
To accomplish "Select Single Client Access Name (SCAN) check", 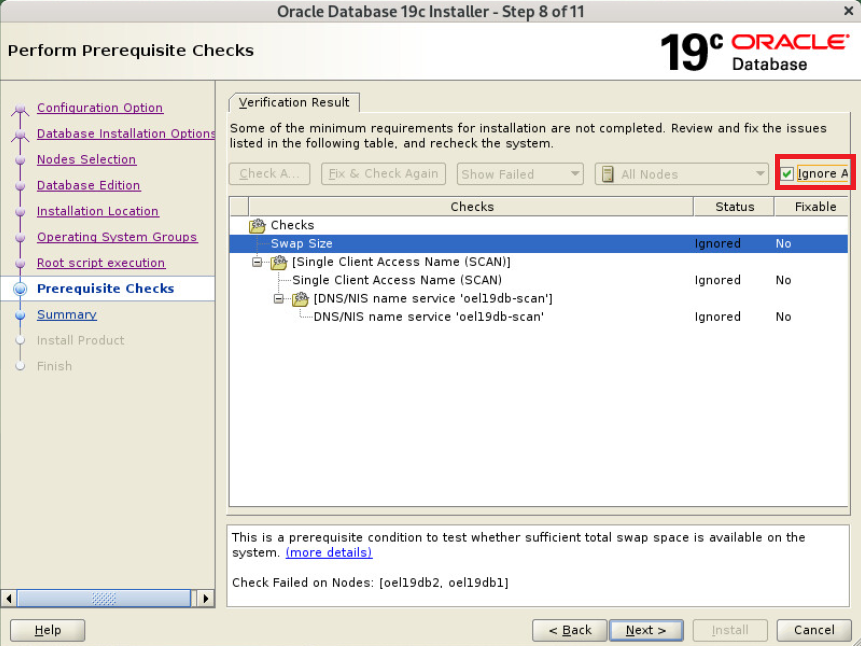I will 396,280.
